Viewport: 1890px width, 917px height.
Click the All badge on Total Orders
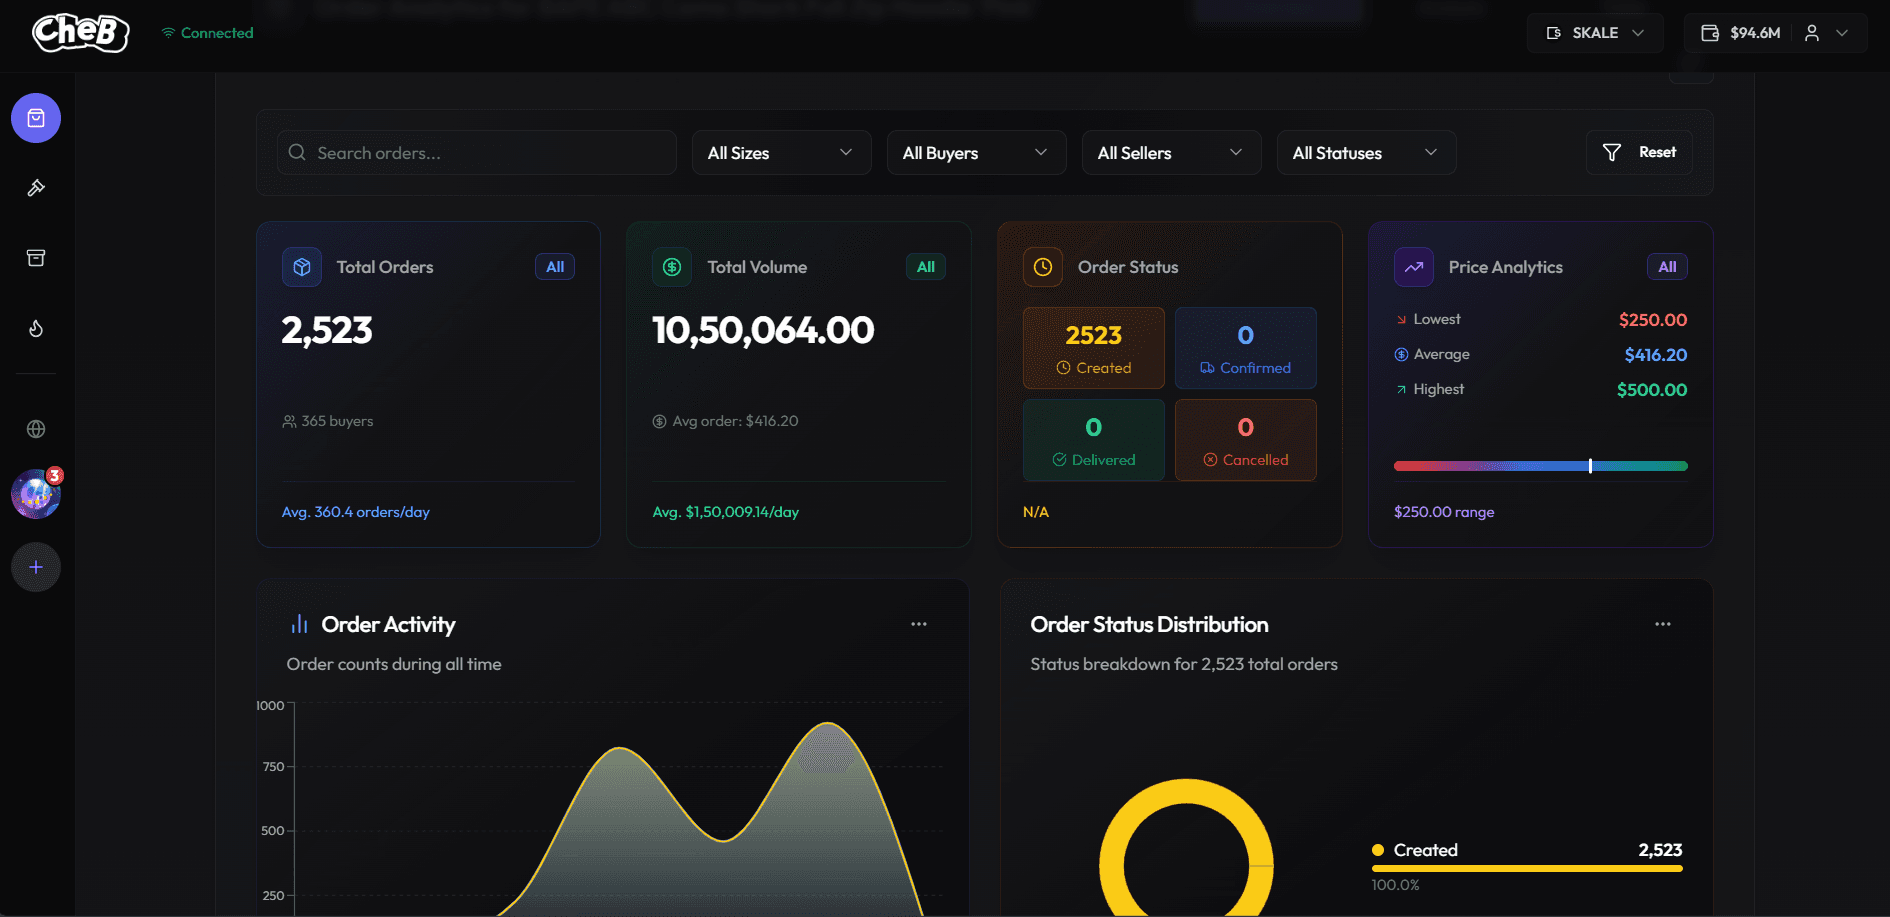(x=555, y=267)
